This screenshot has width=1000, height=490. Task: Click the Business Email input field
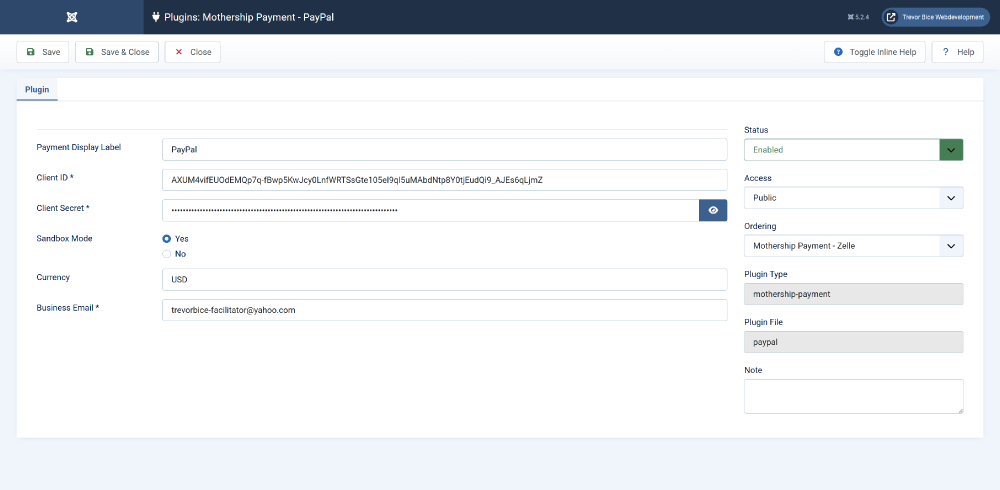(445, 310)
